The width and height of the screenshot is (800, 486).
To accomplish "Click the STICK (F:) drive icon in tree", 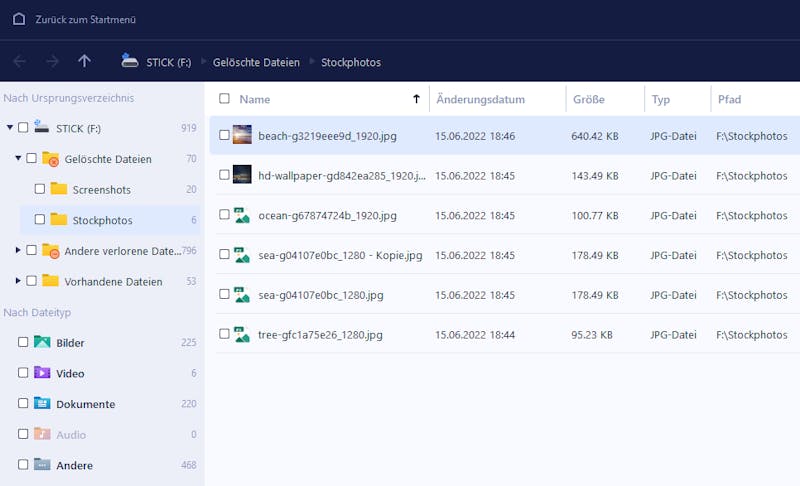I will [41, 126].
